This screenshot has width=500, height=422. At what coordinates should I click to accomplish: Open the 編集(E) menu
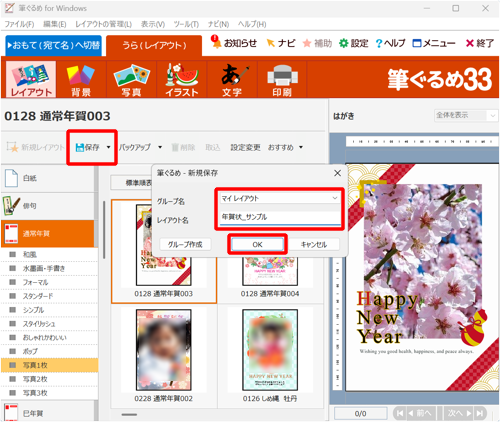pos(55,24)
